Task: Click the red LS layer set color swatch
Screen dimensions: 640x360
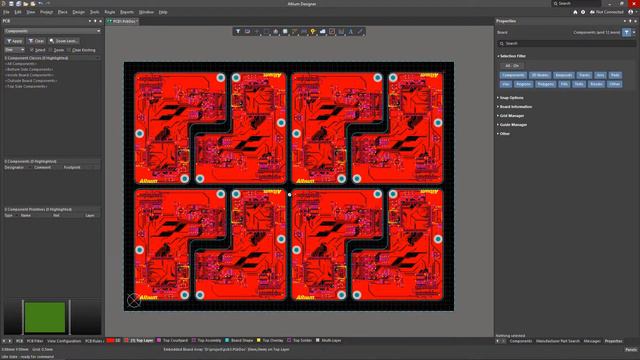Action: (x=110, y=340)
